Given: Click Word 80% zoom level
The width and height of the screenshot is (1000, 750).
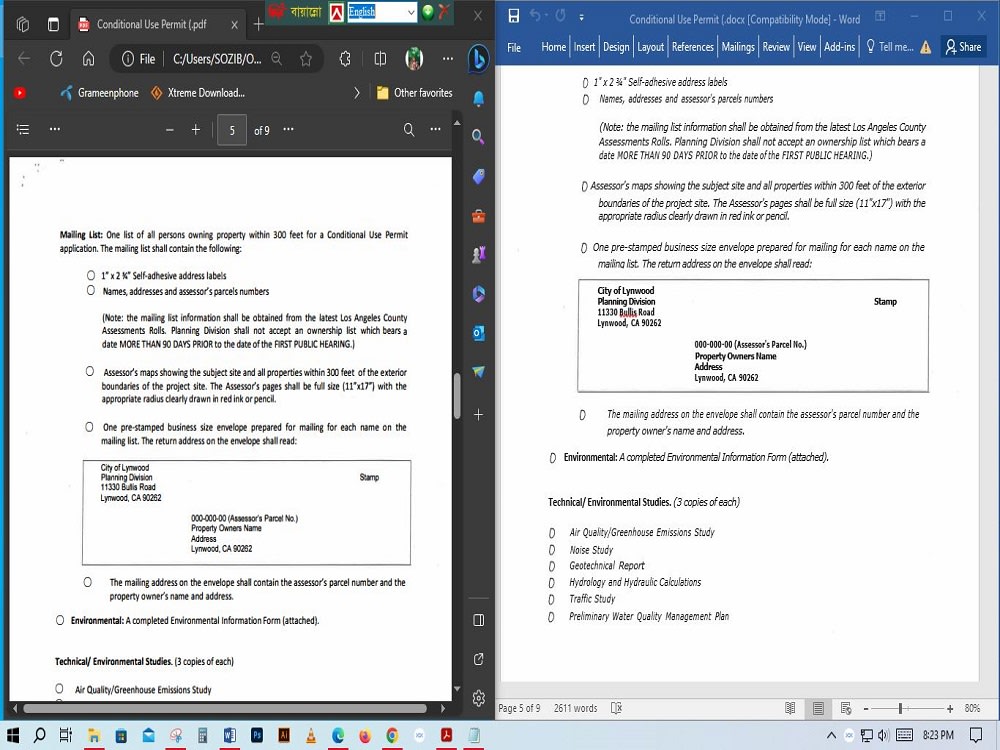Looking at the screenshot, I should click(x=972, y=708).
